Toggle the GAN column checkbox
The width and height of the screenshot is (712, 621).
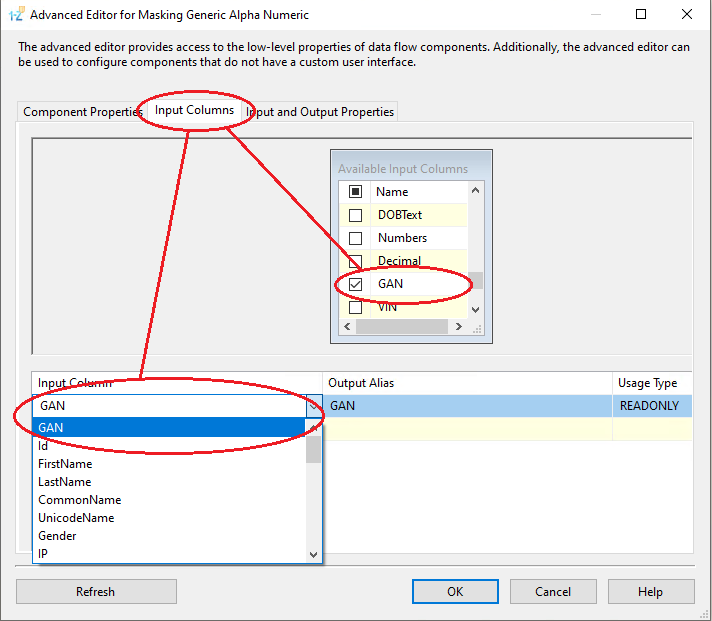tap(355, 284)
